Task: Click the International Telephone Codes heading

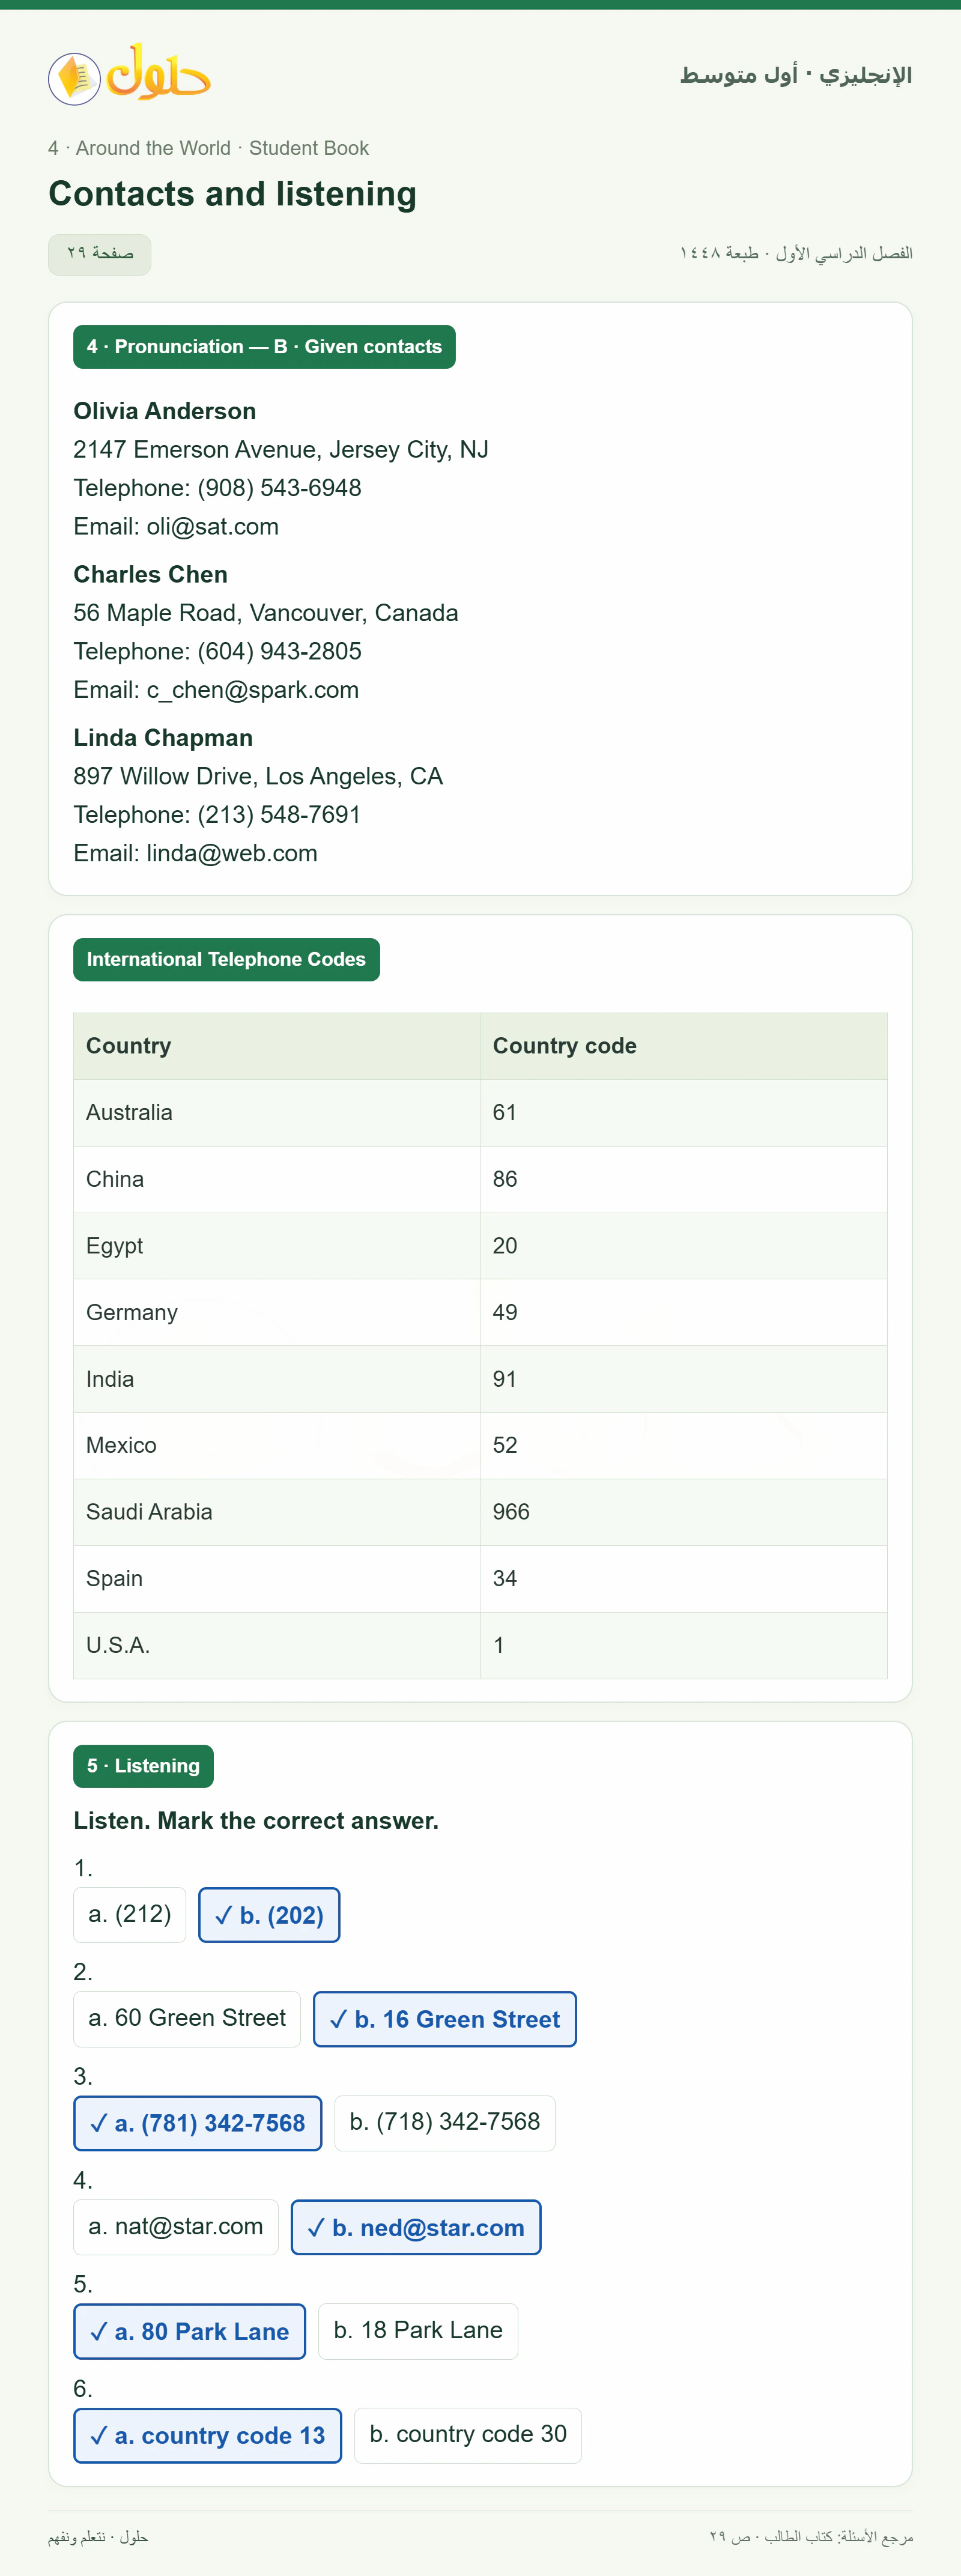Action: [226, 959]
